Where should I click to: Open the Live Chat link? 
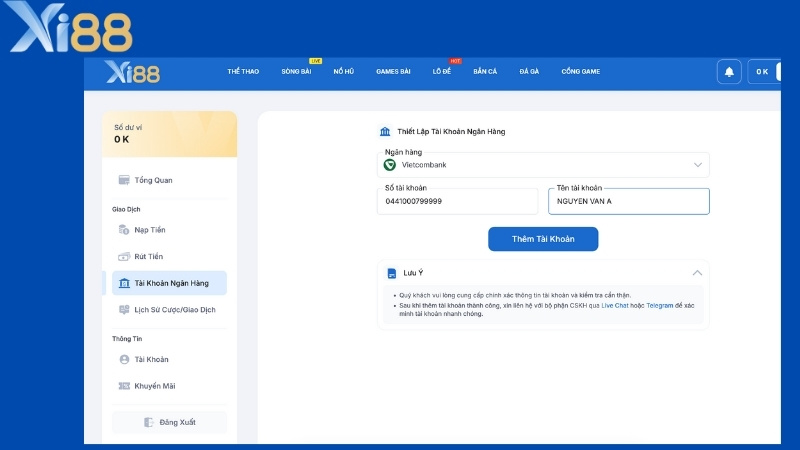615,306
